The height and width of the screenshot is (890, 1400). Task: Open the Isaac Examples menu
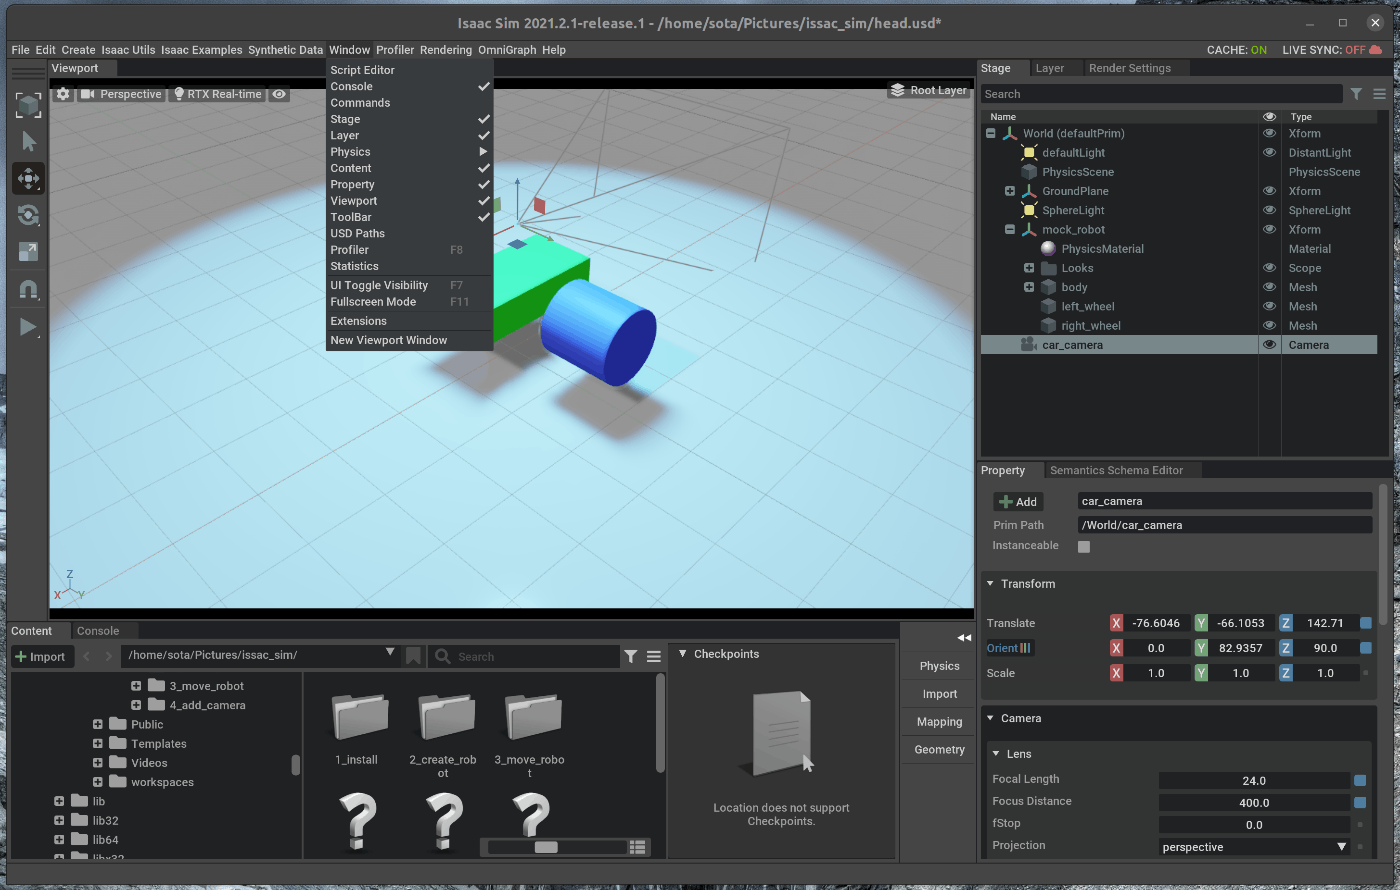pyautogui.click(x=201, y=50)
